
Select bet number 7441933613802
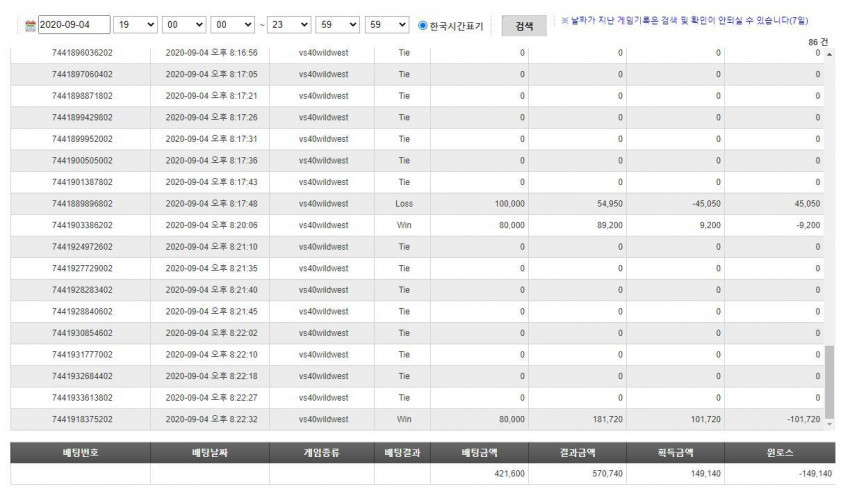pyautogui.click(x=82, y=398)
